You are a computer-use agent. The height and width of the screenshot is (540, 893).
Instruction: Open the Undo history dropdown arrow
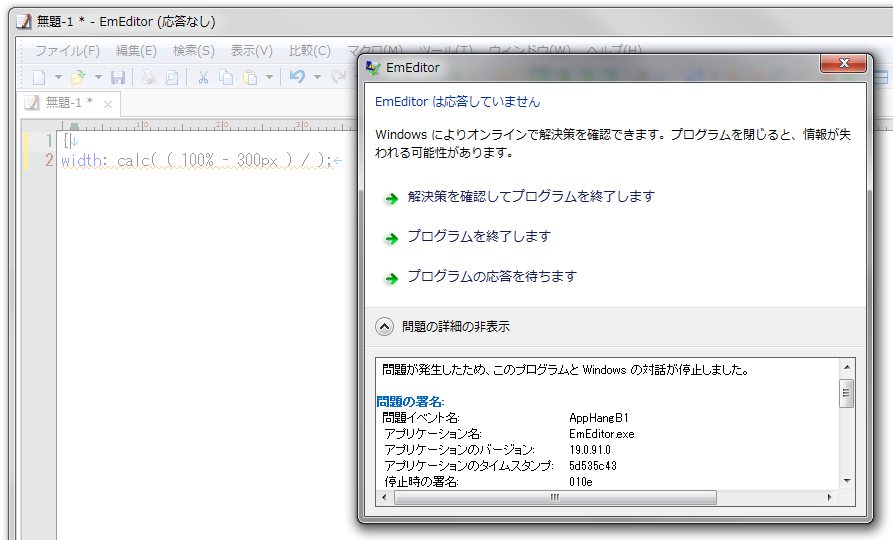317,77
